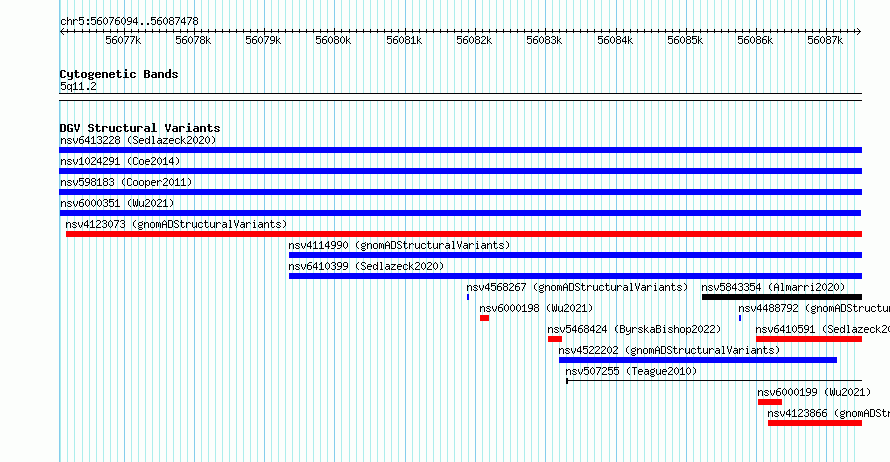Viewport: 890px width, 462px height.
Task: Click the red bar under nsv4123073
Action: [x=464, y=234]
